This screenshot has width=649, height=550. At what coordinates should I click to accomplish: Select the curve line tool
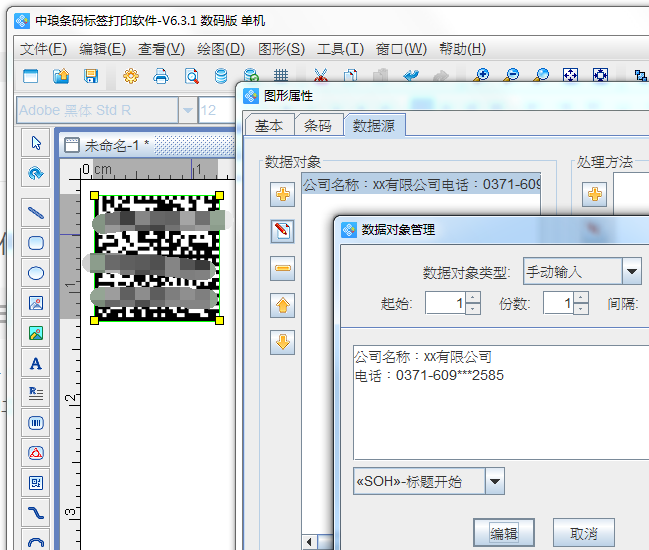coord(36,513)
